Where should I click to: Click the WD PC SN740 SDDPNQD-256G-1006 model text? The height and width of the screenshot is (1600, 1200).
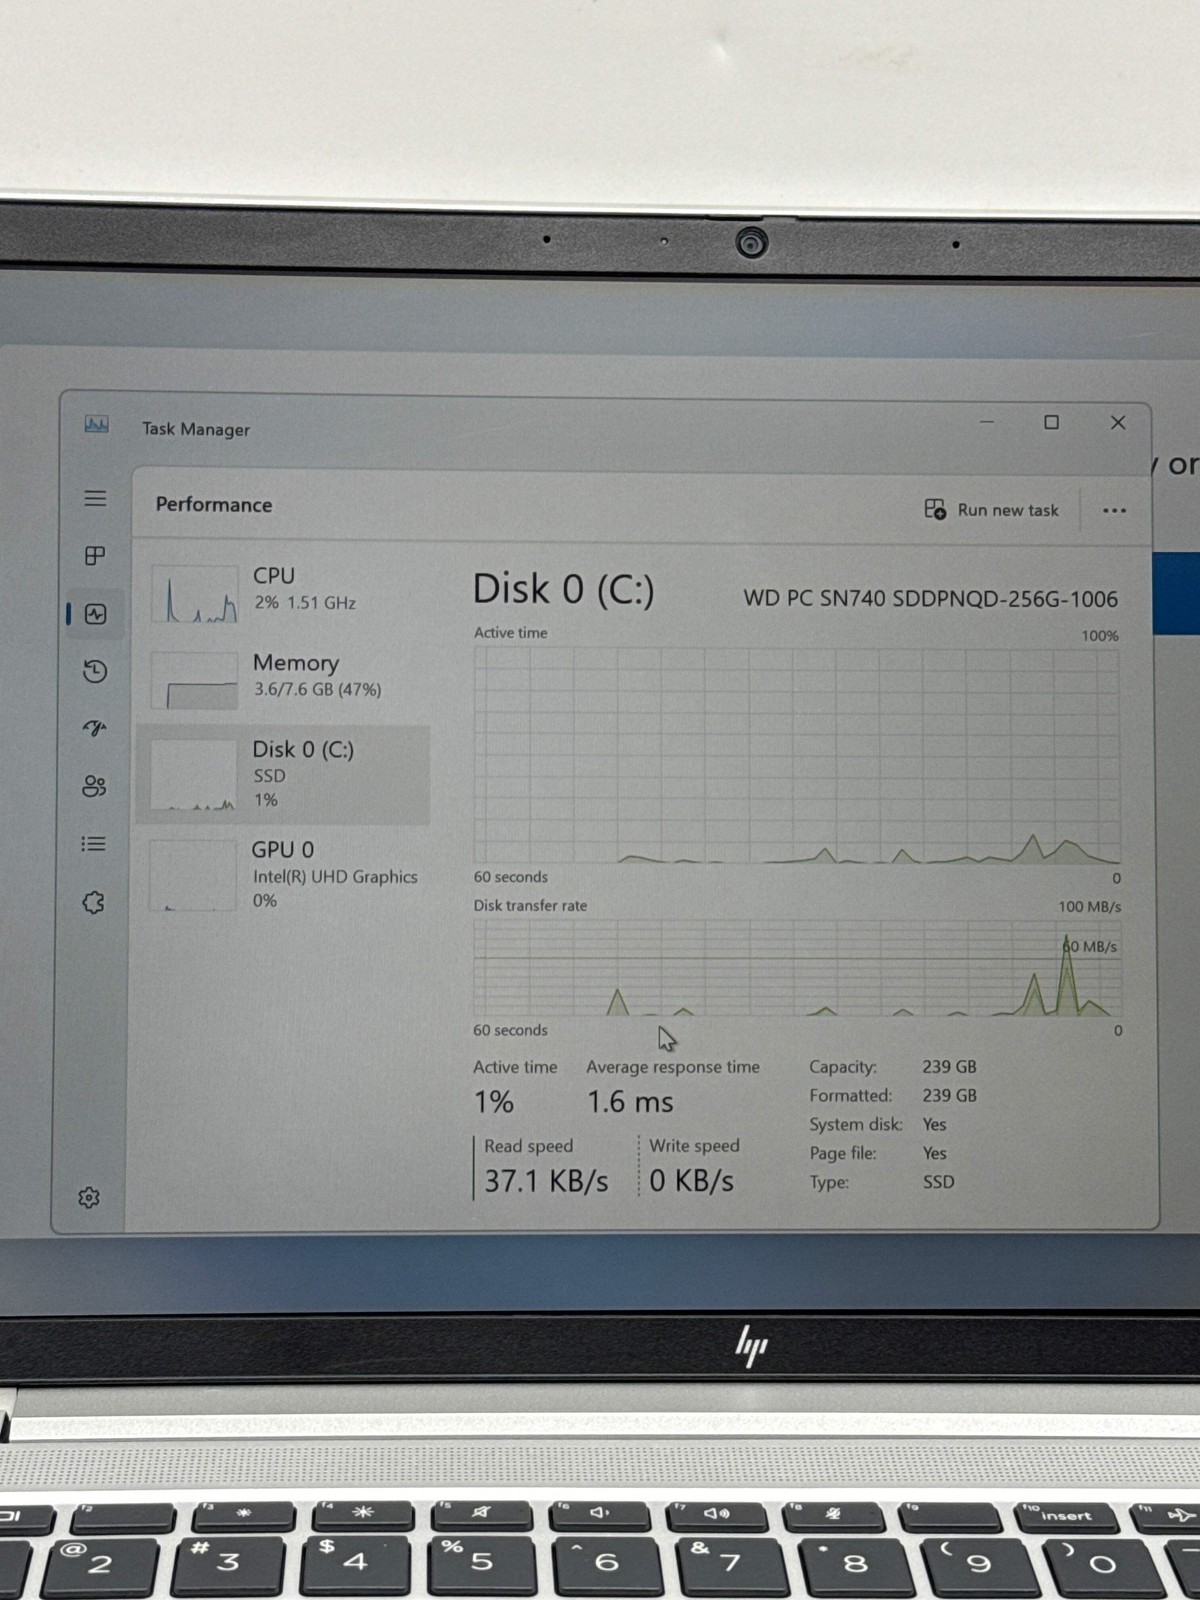pyautogui.click(x=930, y=599)
